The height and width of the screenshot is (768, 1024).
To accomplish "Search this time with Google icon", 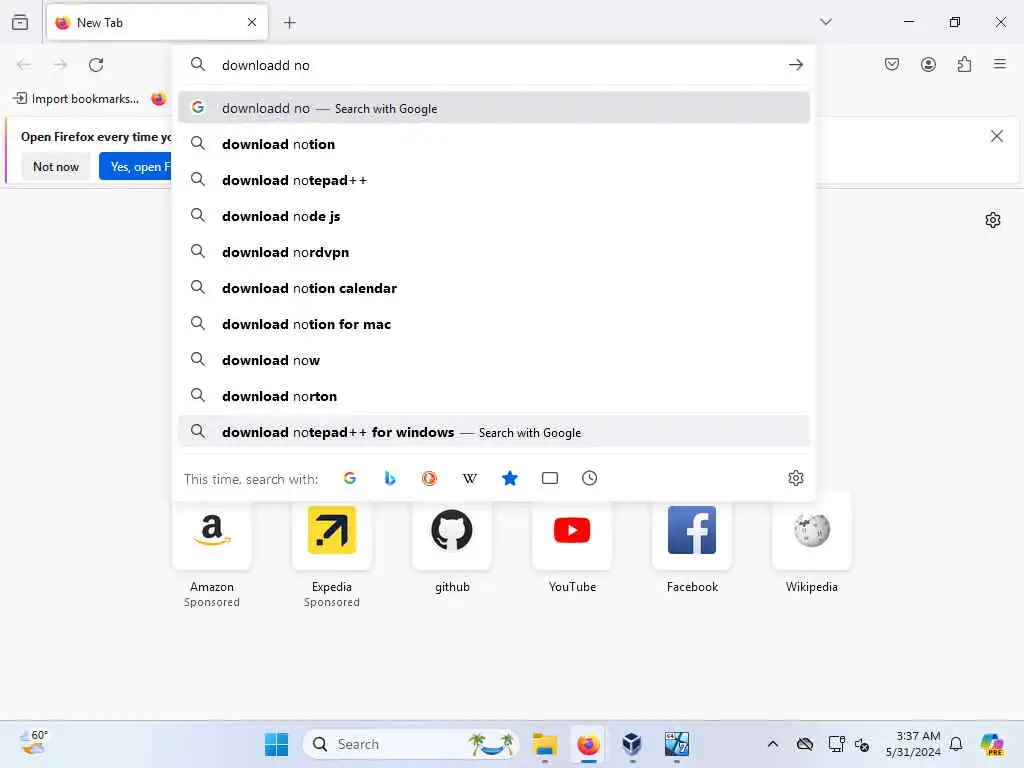I will click(x=350, y=478).
